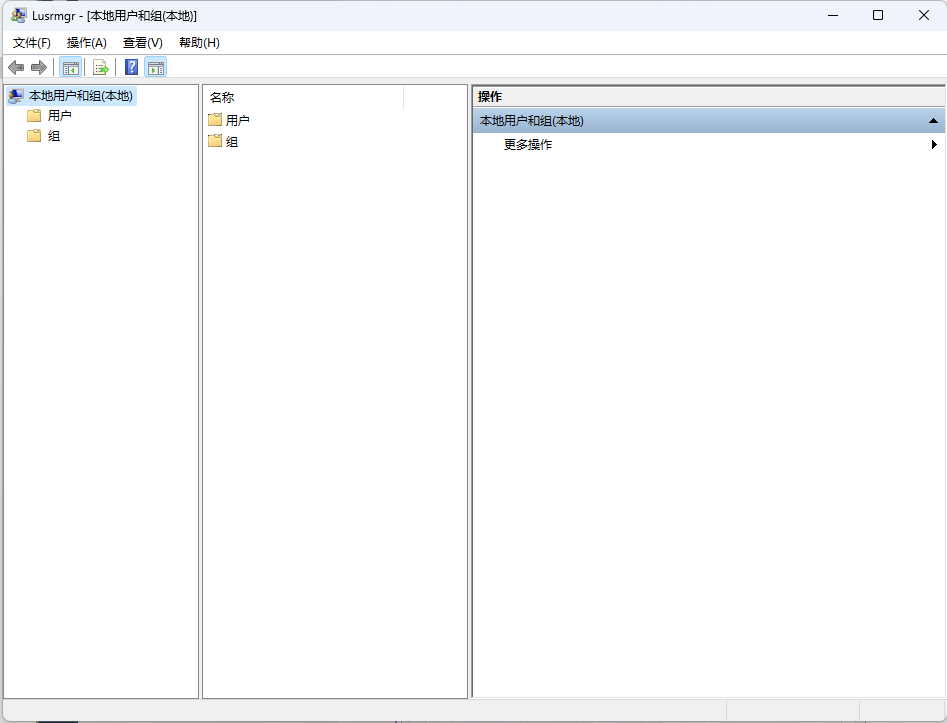Open the 帮助(H) menu
This screenshot has height=723, width=947.
pyautogui.click(x=199, y=43)
